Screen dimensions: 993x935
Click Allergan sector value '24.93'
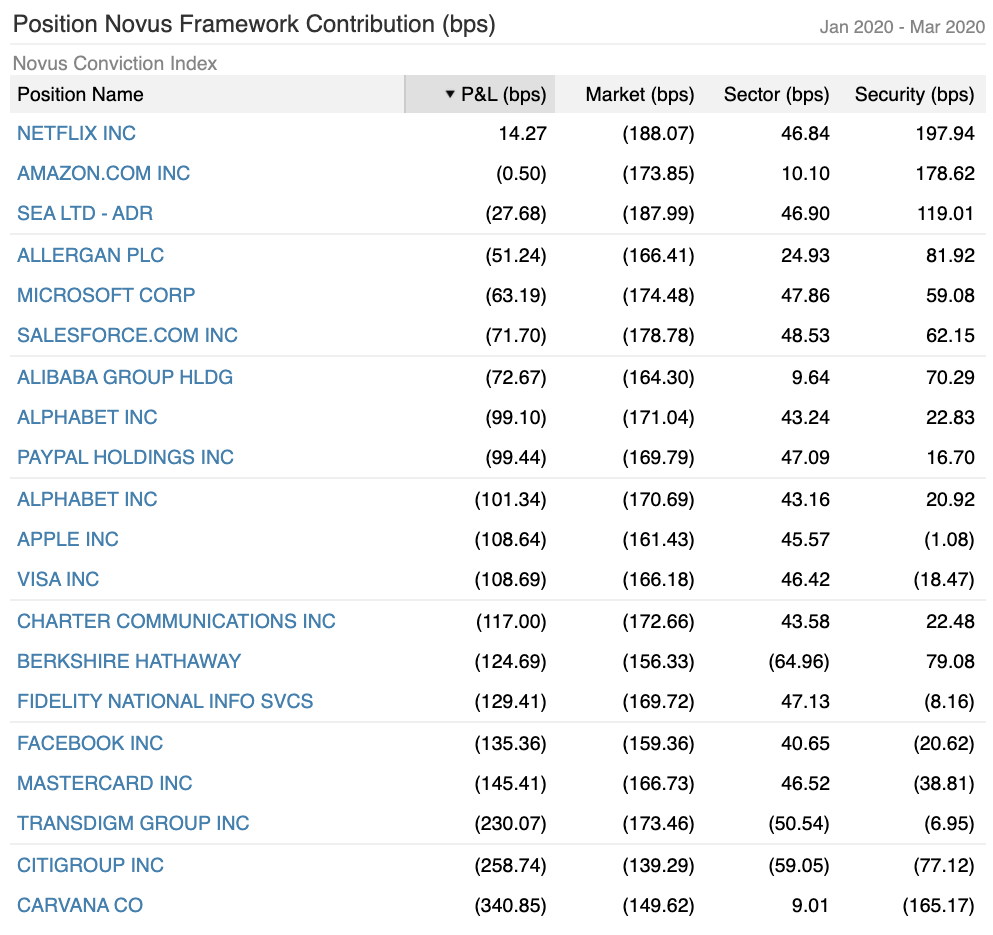coord(806,255)
